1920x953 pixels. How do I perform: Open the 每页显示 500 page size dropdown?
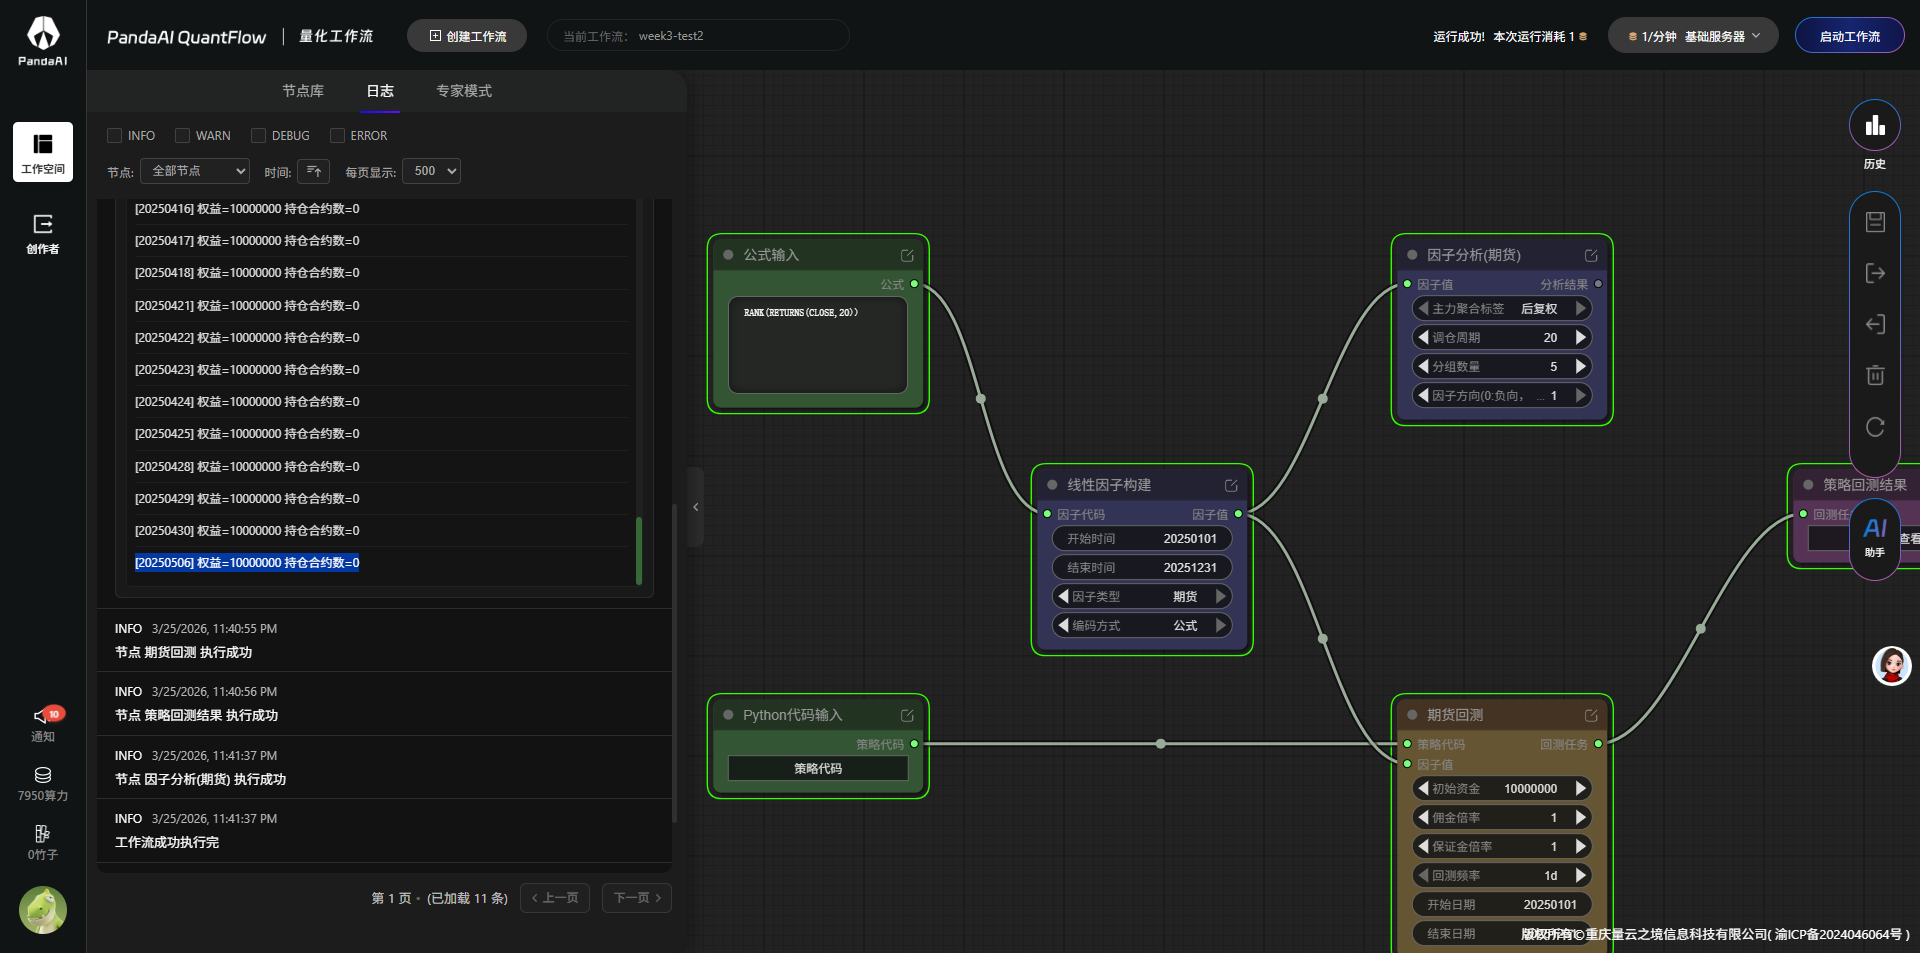(431, 171)
